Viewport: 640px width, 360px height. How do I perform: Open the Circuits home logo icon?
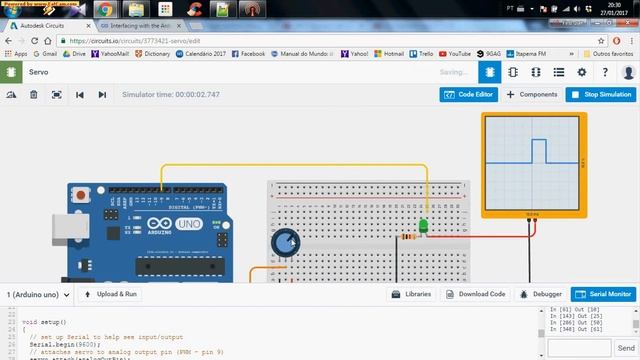coord(11,72)
